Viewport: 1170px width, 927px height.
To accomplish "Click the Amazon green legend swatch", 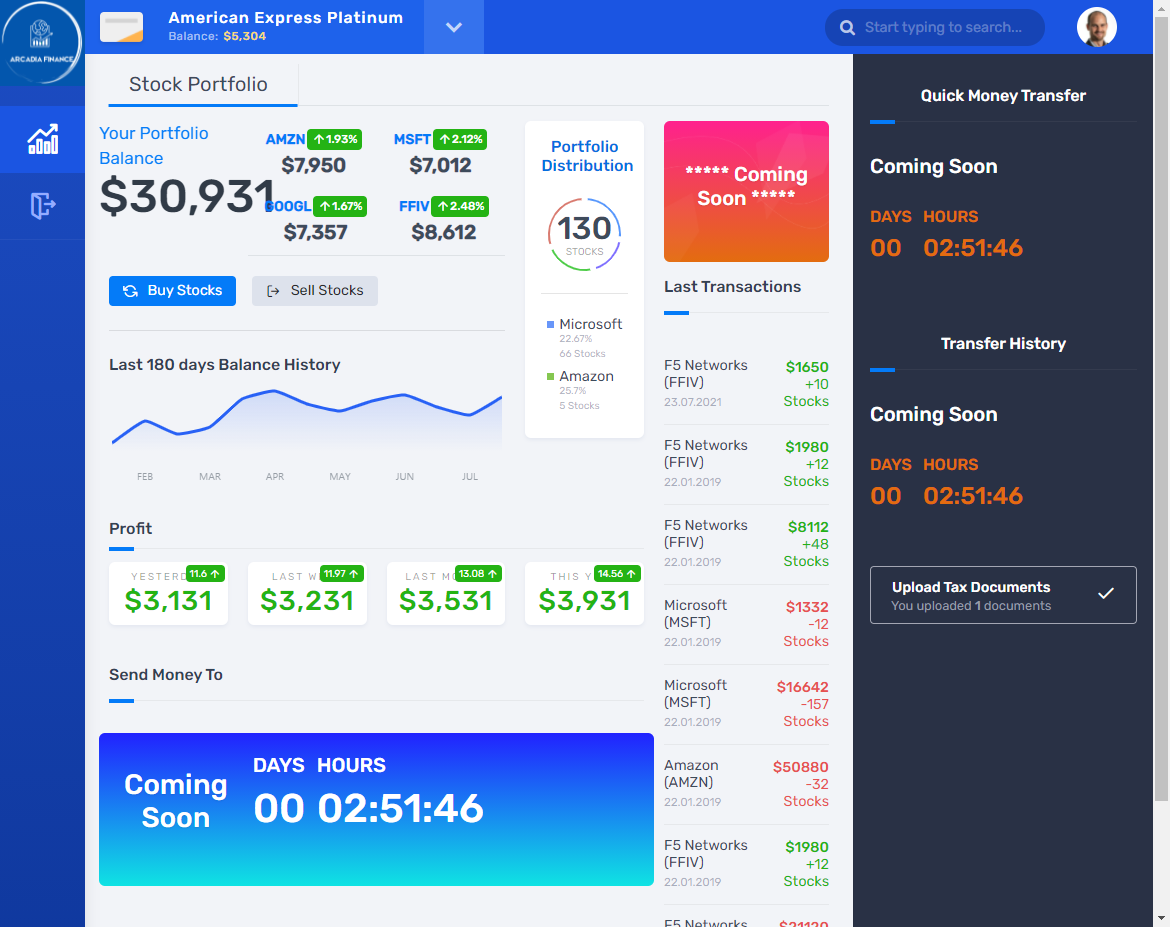I will [551, 377].
